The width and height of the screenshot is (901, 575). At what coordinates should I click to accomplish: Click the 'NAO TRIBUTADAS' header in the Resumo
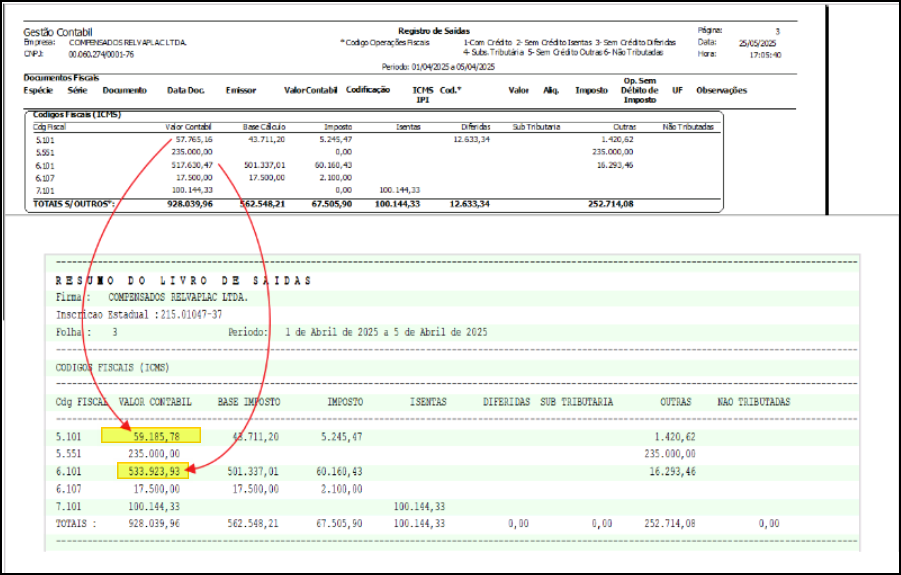(754, 402)
